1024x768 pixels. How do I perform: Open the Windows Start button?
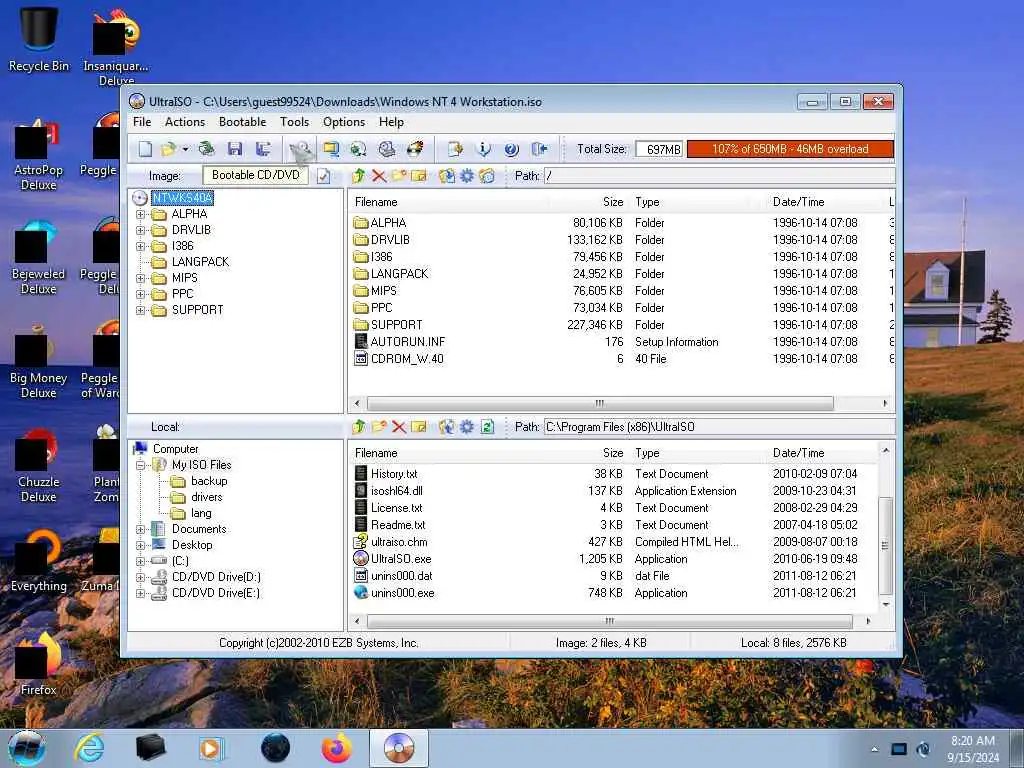coord(27,748)
